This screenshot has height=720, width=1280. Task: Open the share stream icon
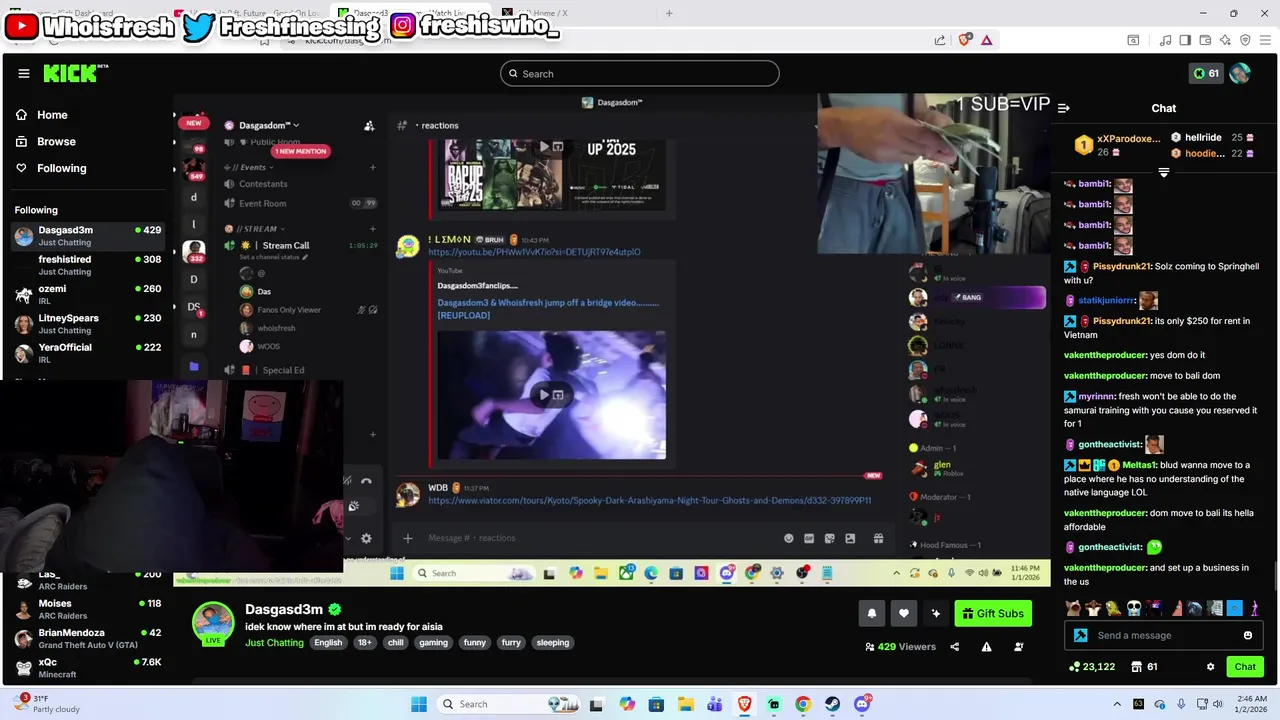click(x=954, y=647)
